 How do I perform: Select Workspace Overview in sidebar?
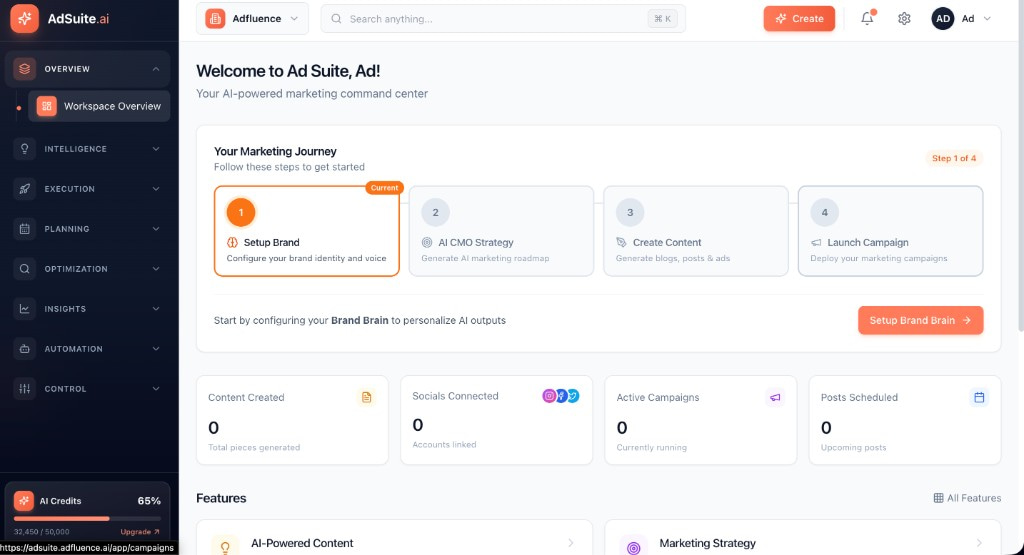click(99, 106)
